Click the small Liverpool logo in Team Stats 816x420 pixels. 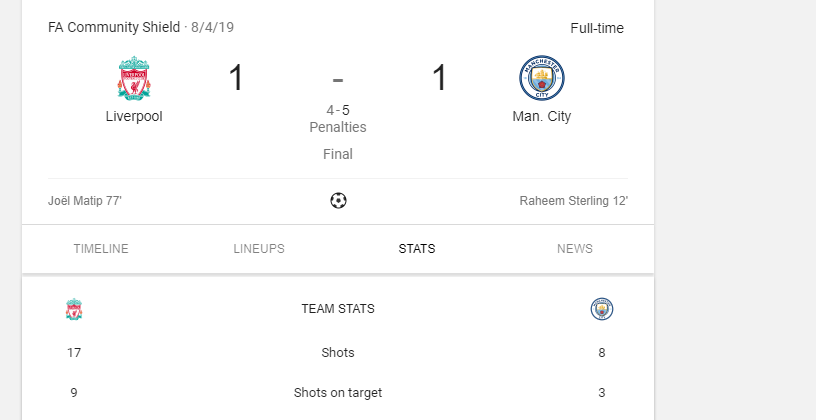[x=74, y=309]
